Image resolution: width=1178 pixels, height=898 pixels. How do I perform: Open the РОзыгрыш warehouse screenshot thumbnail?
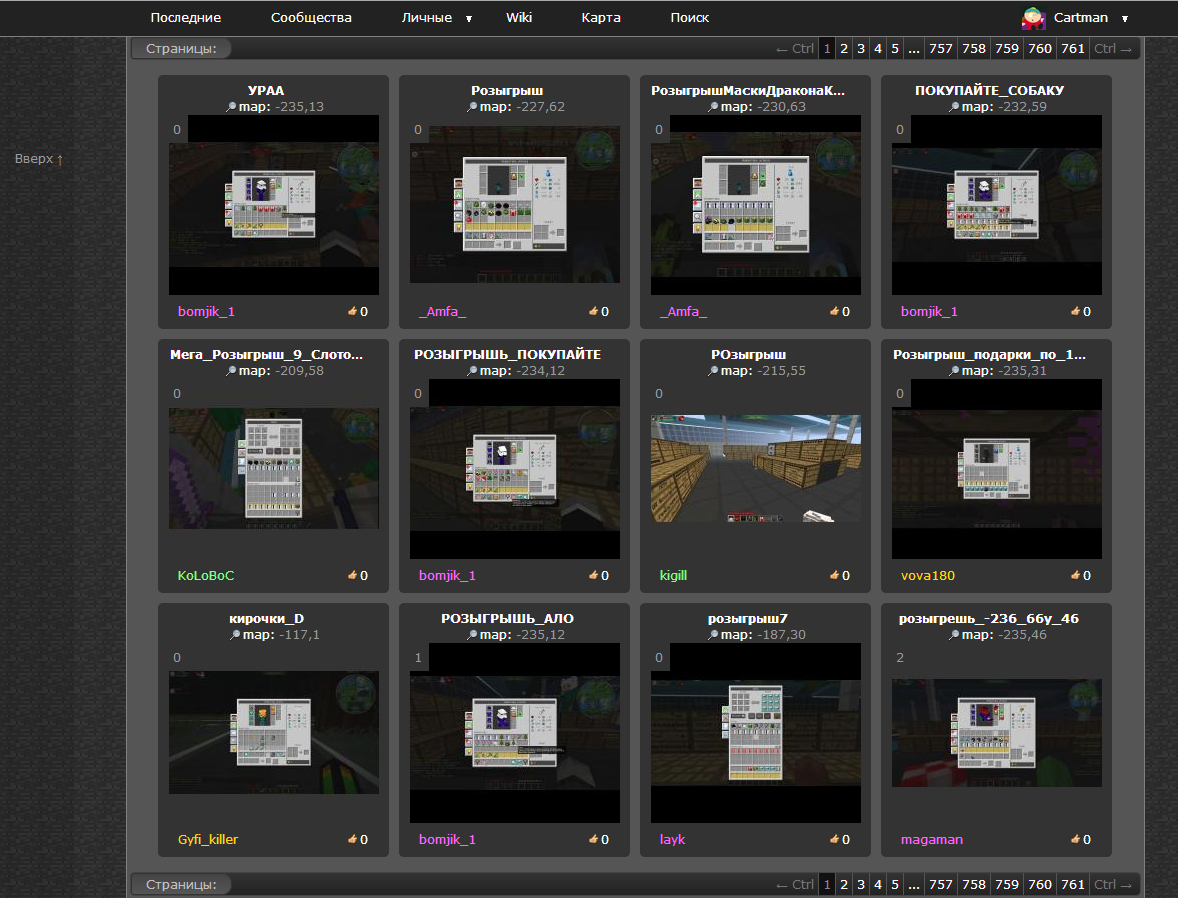click(755, 469)
